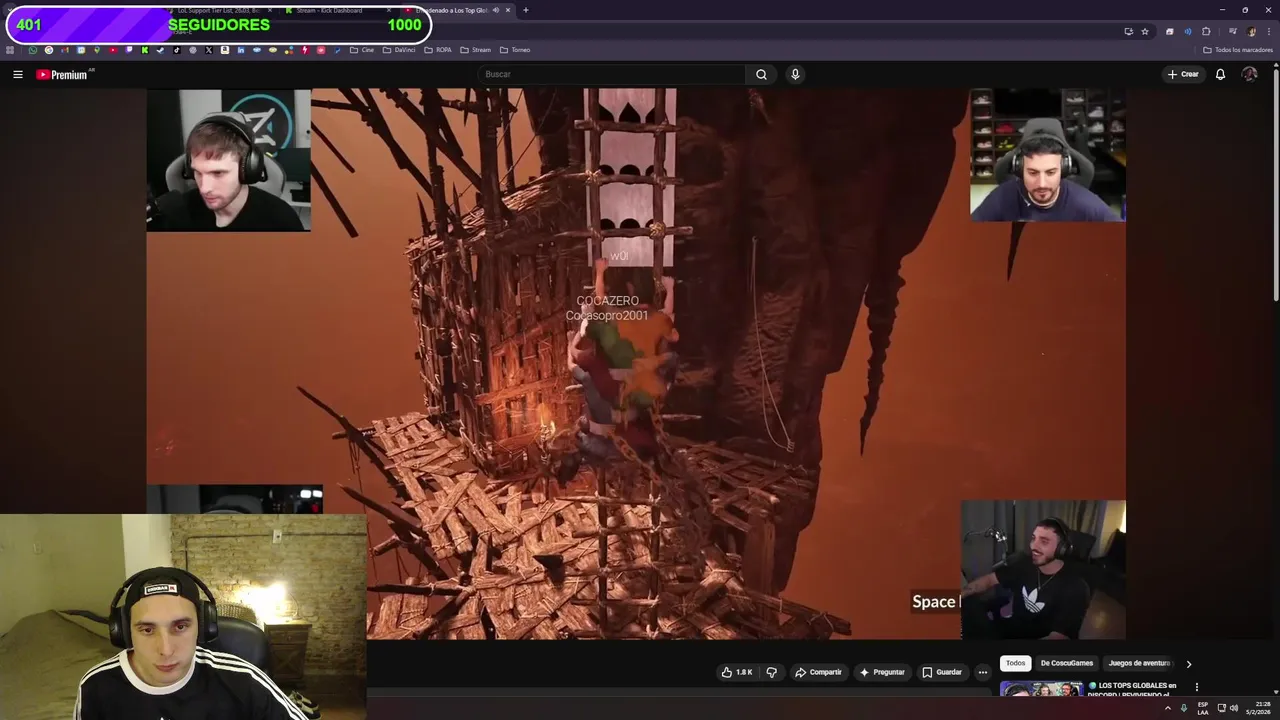Activate voice search microphone icon

795,74
